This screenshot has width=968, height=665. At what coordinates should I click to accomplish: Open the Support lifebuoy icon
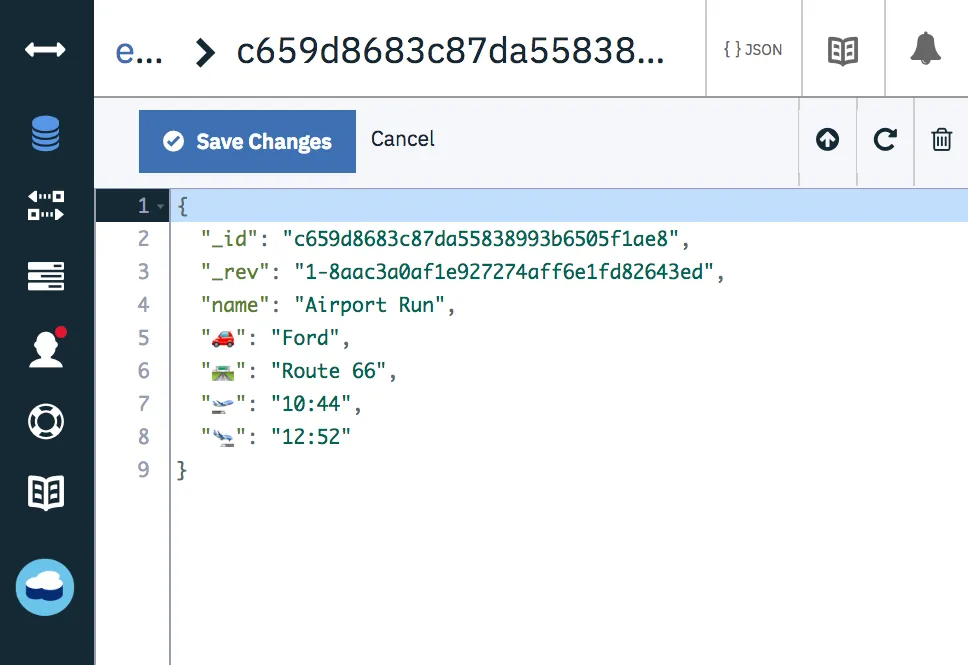[x=46, y=422]
